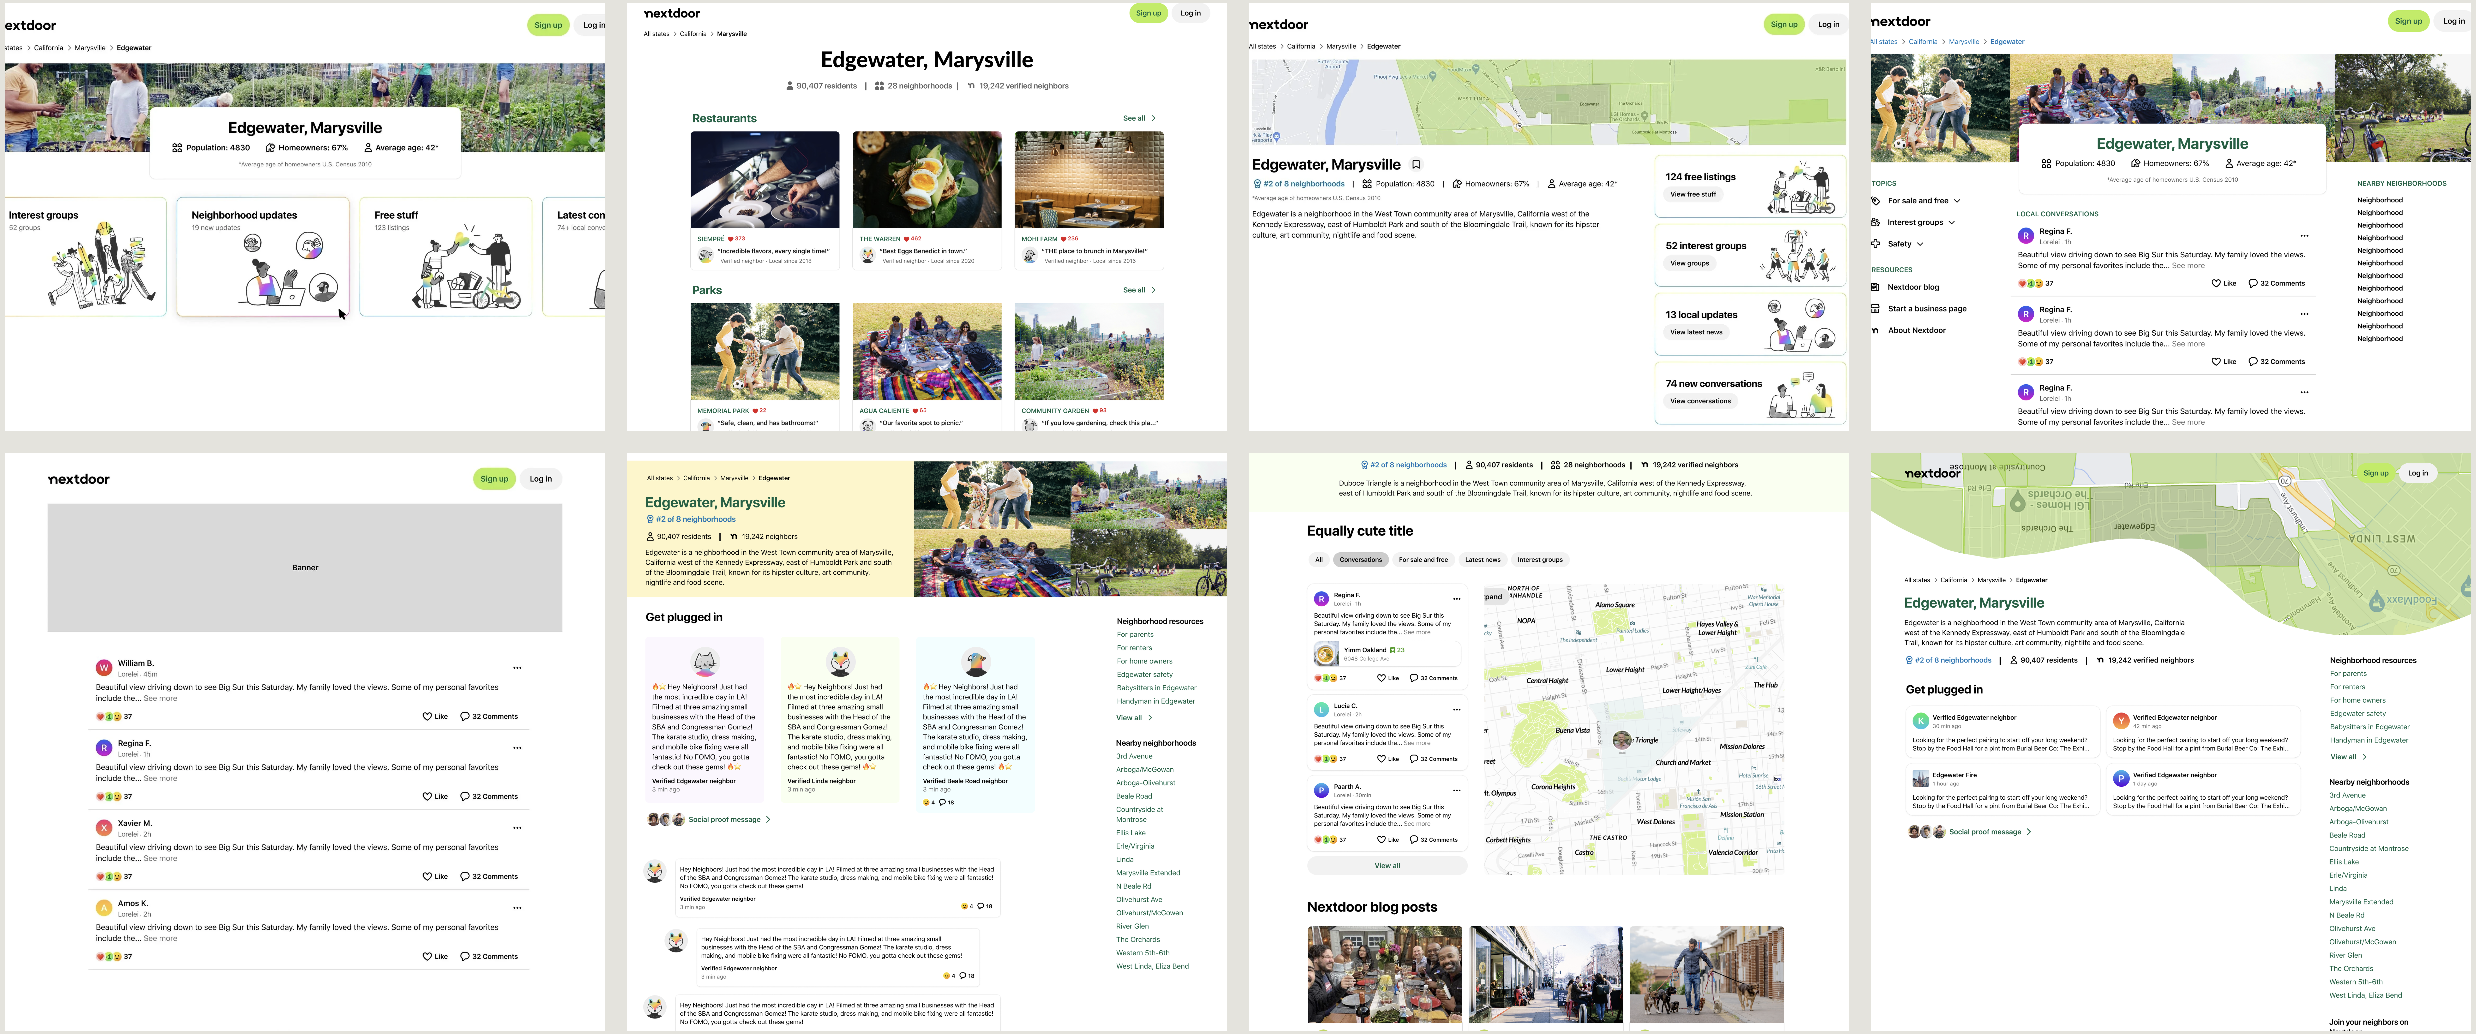Click the THE WARREN egg dish photo

click(x=927, y=180)
